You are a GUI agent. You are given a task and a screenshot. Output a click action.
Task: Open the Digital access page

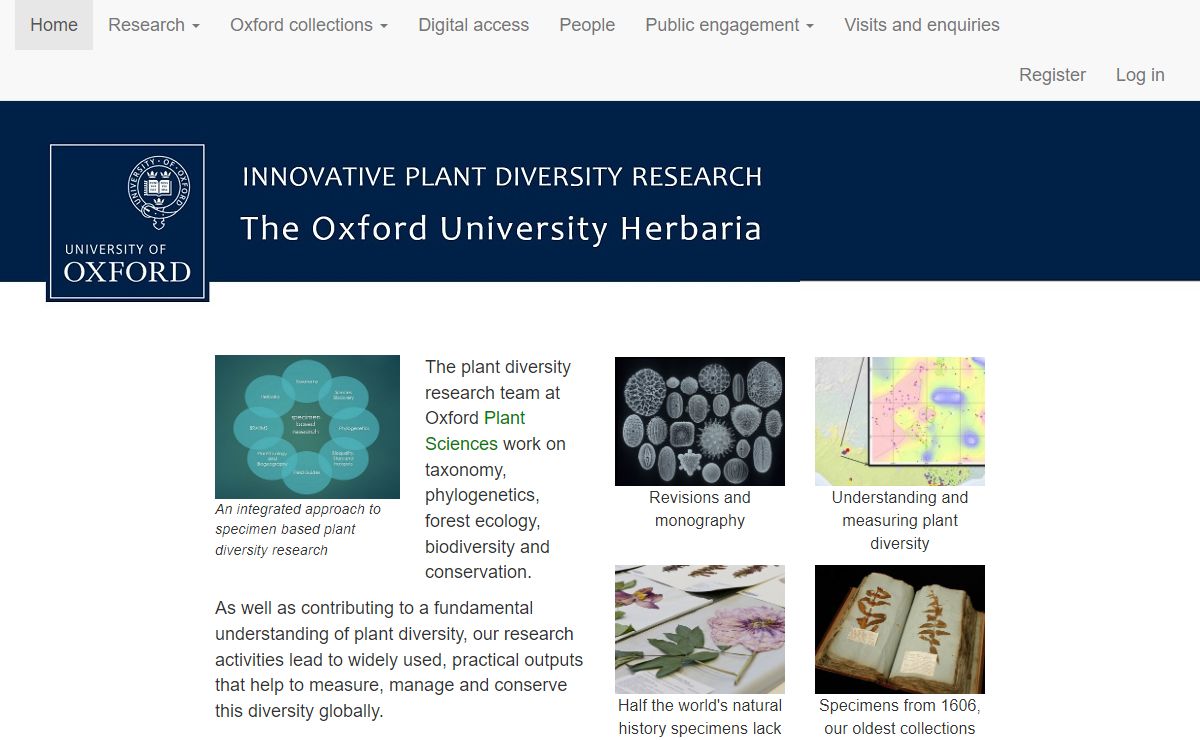point(474,25)
